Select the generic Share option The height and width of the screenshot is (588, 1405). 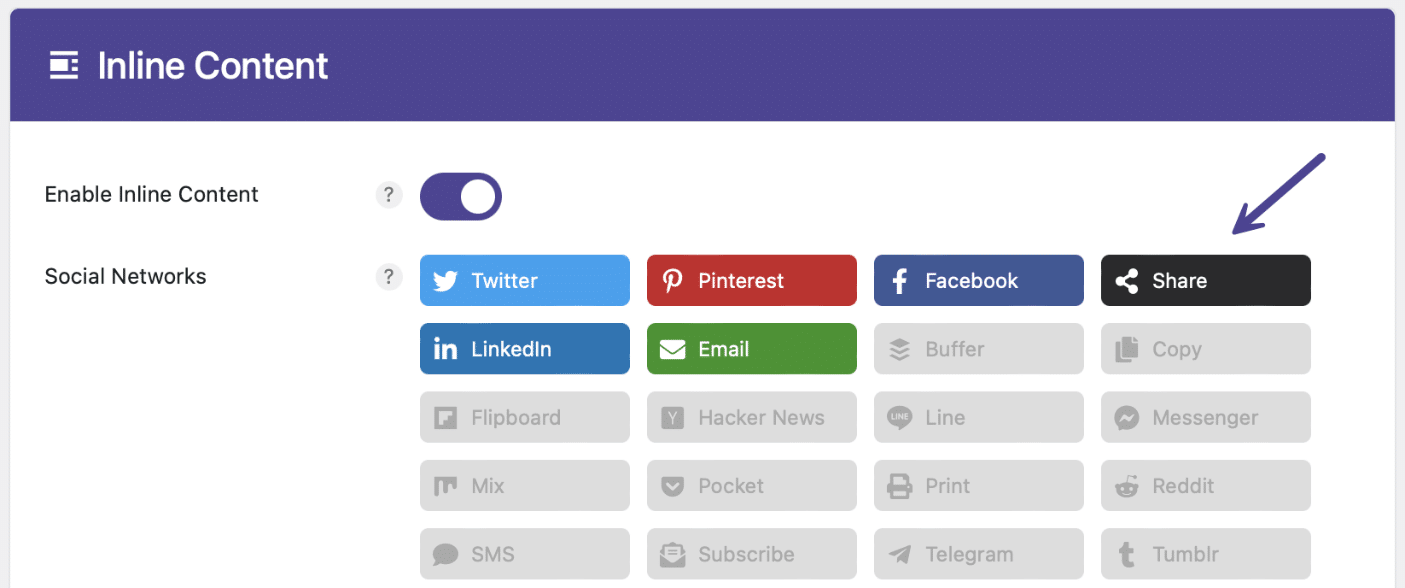[1205, 280]
